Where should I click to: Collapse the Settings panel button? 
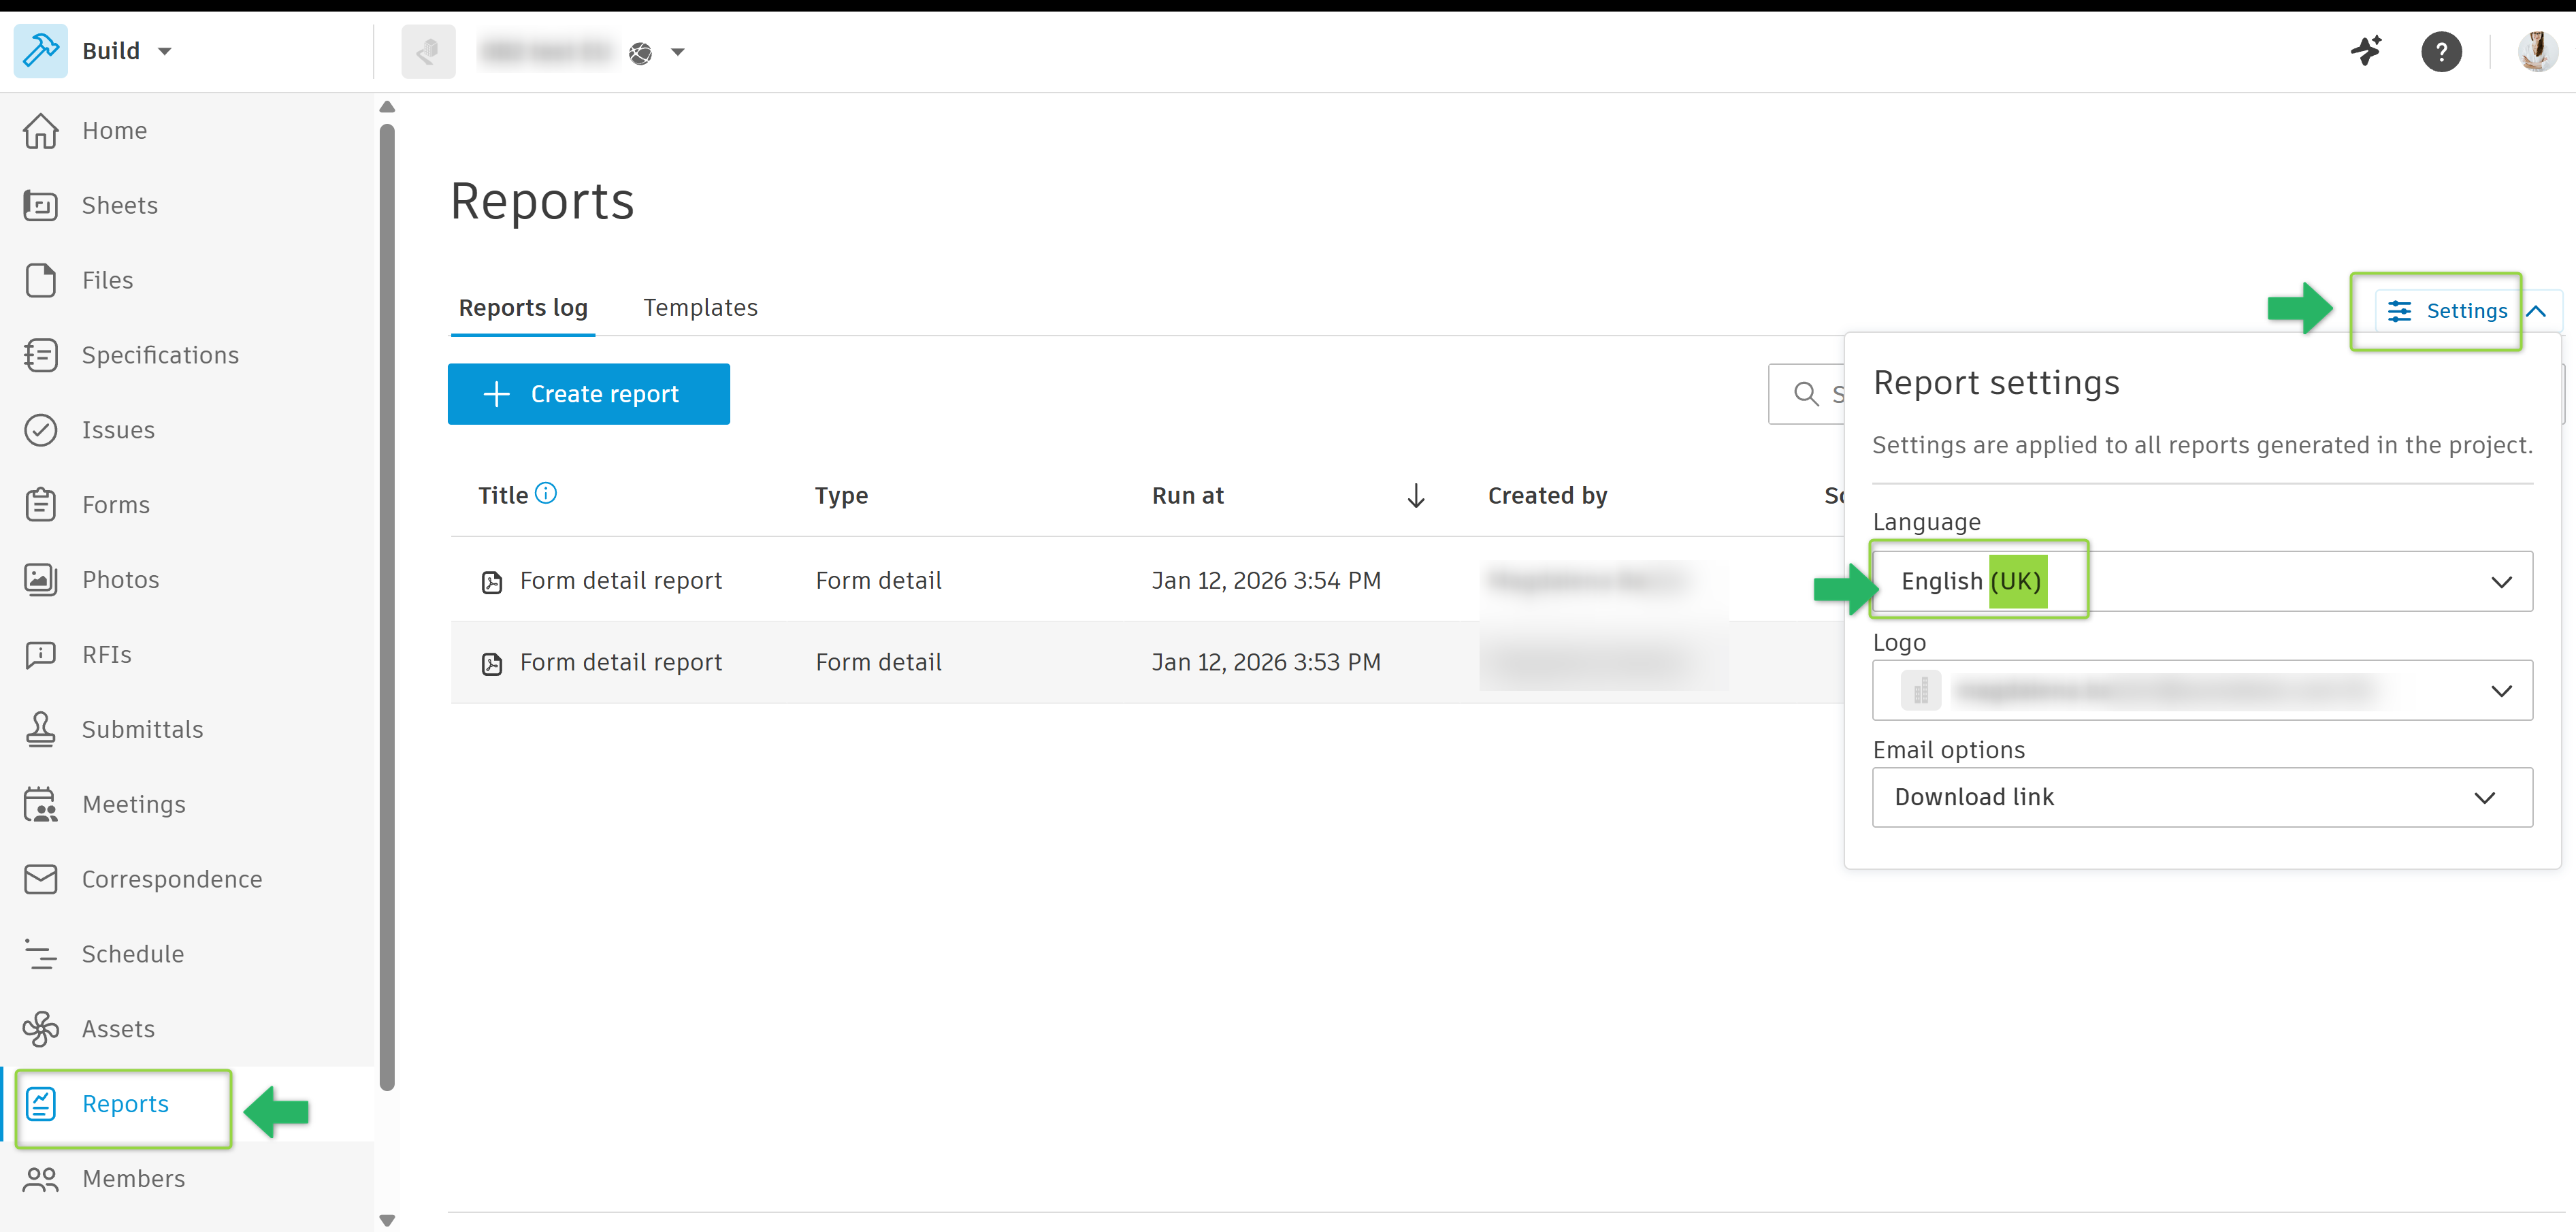pos(2467,311)
